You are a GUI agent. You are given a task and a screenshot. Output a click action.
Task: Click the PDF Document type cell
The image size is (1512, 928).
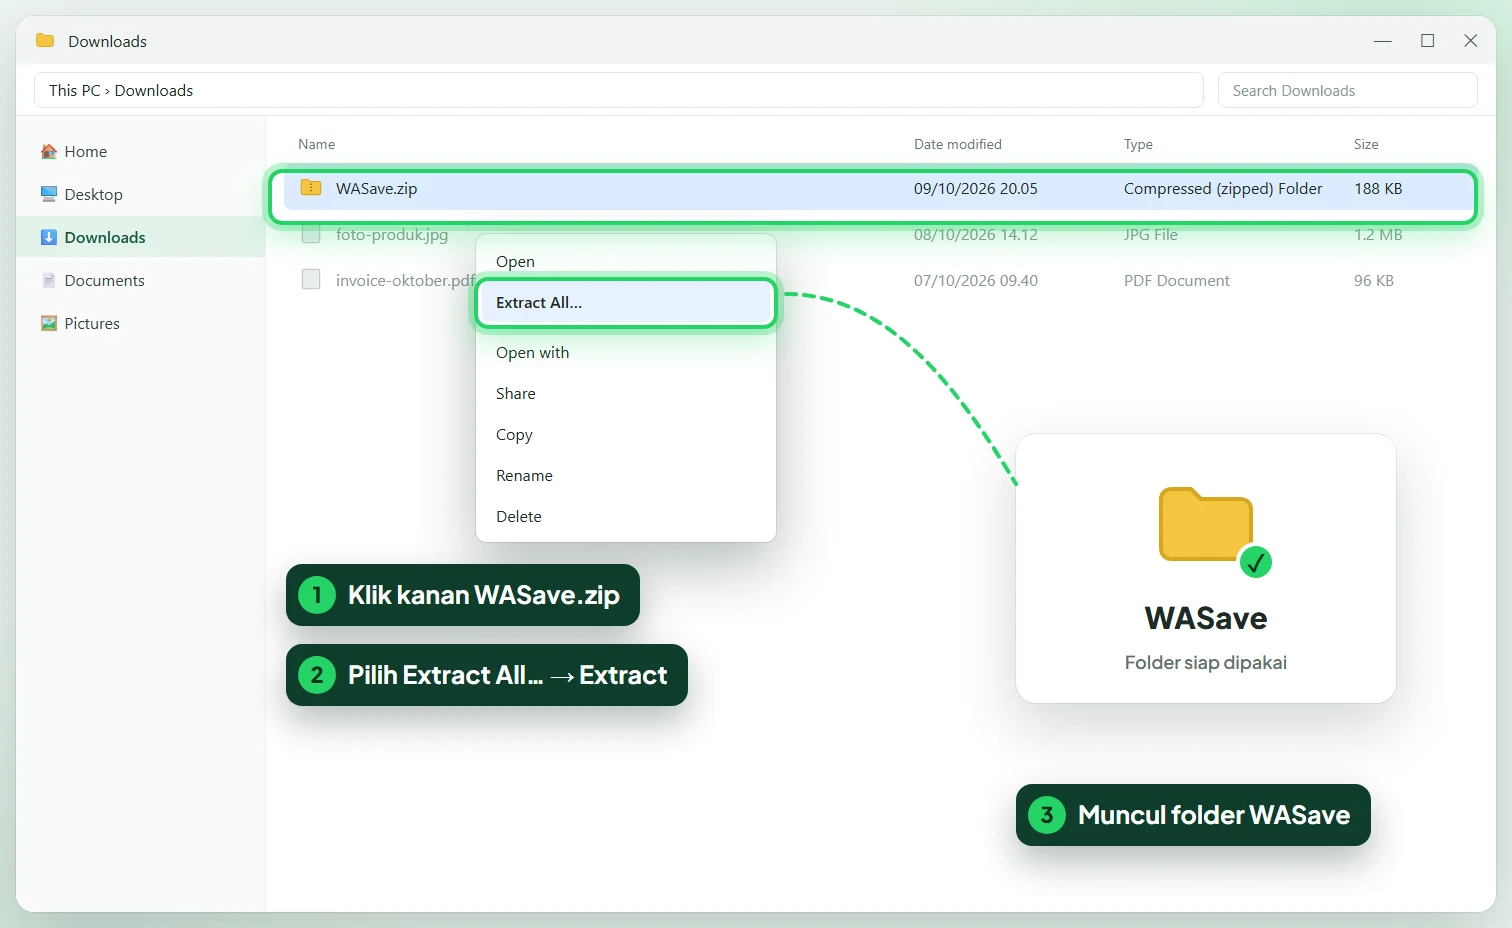1177,280
